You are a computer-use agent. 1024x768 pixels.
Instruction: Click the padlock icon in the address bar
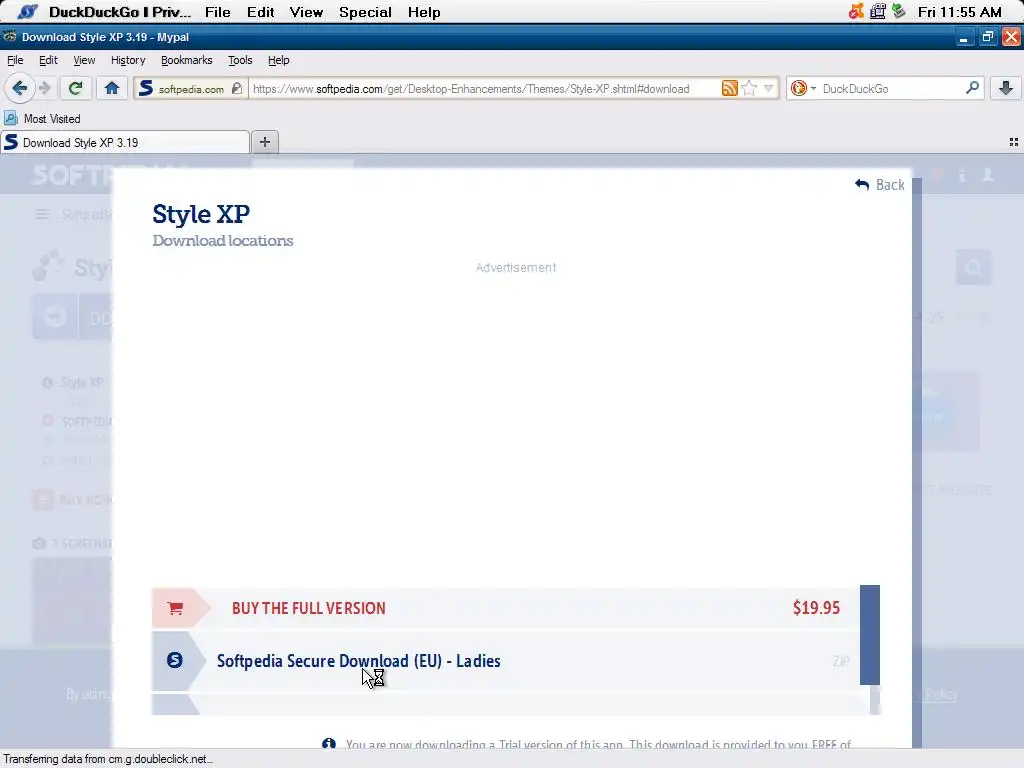pos(237,88)
